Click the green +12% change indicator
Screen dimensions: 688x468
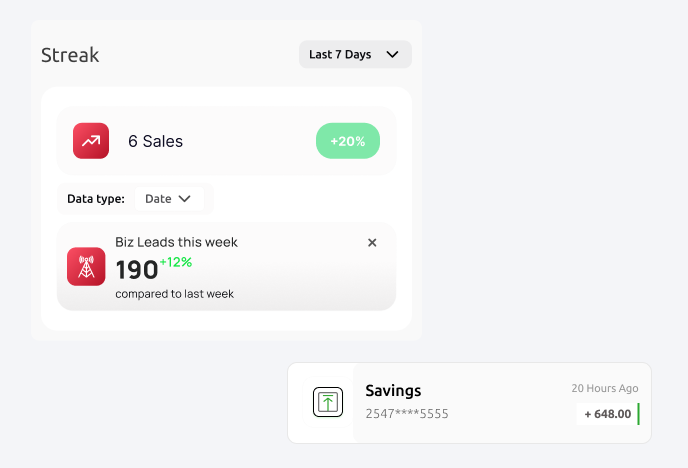click(176, 262)
